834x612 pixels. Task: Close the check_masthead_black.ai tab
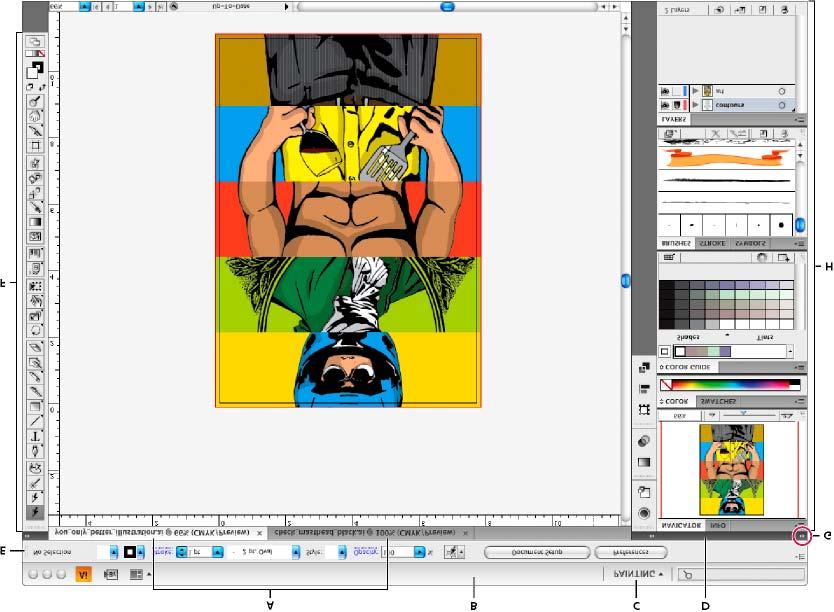tap(465, 532)
